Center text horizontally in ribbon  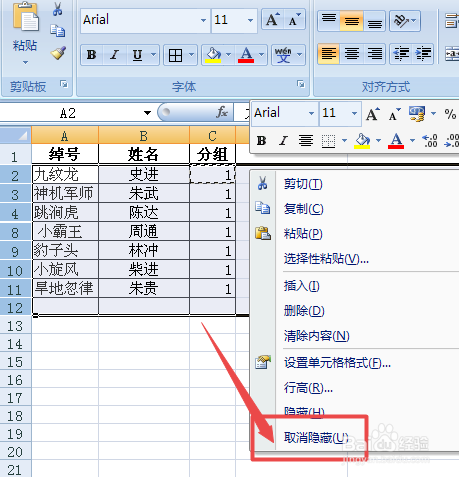352,53
